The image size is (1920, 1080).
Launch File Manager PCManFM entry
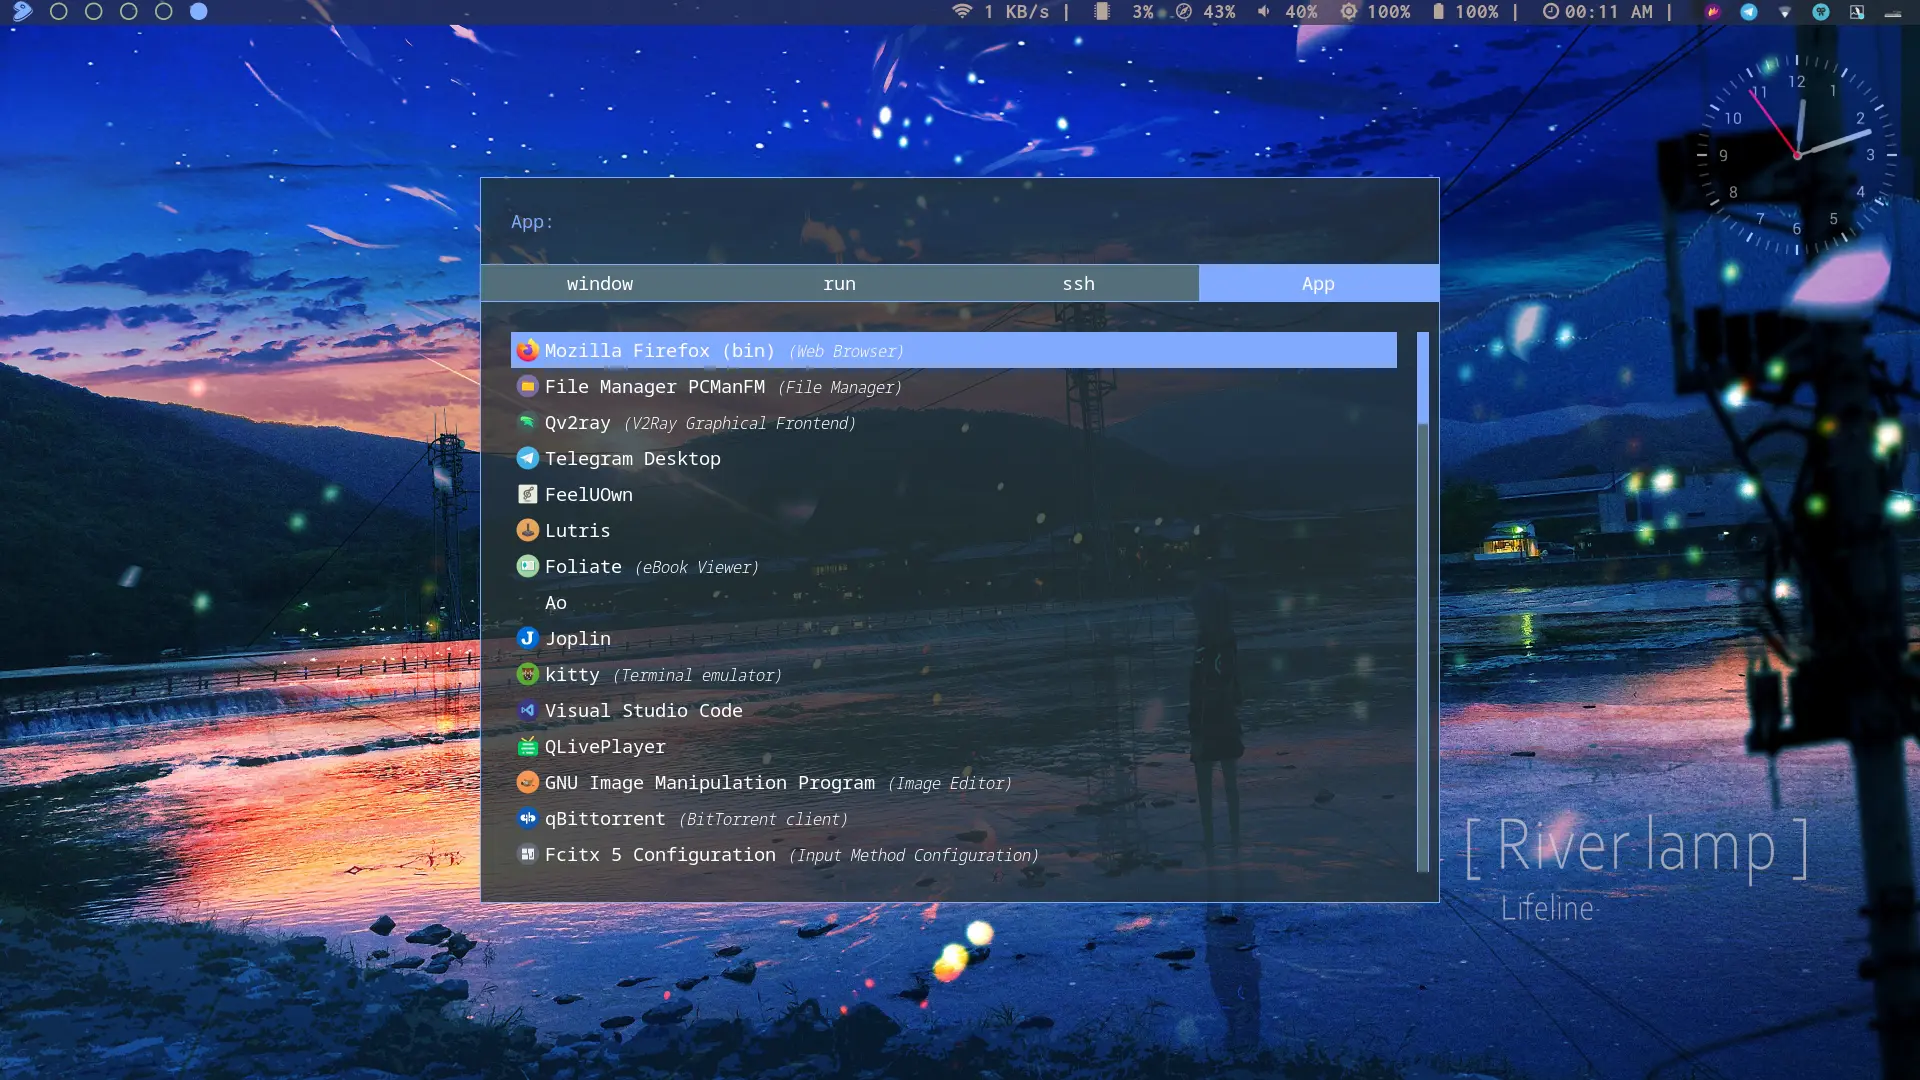point(655,387)
